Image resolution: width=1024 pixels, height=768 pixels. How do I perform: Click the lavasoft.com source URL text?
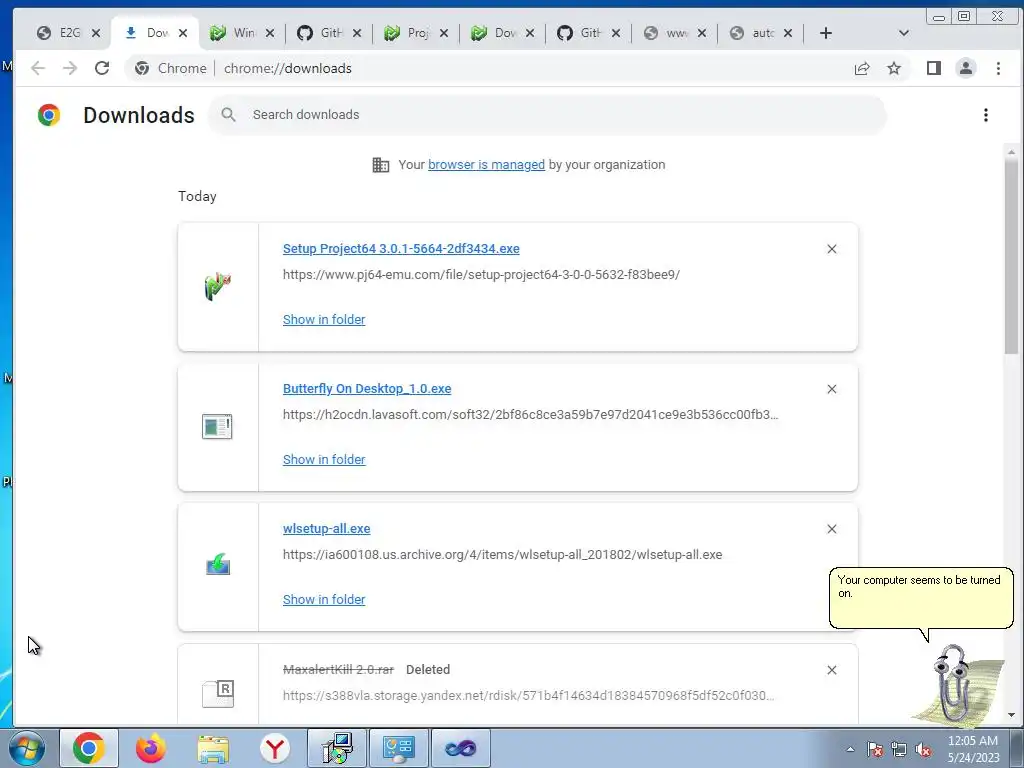530,414
